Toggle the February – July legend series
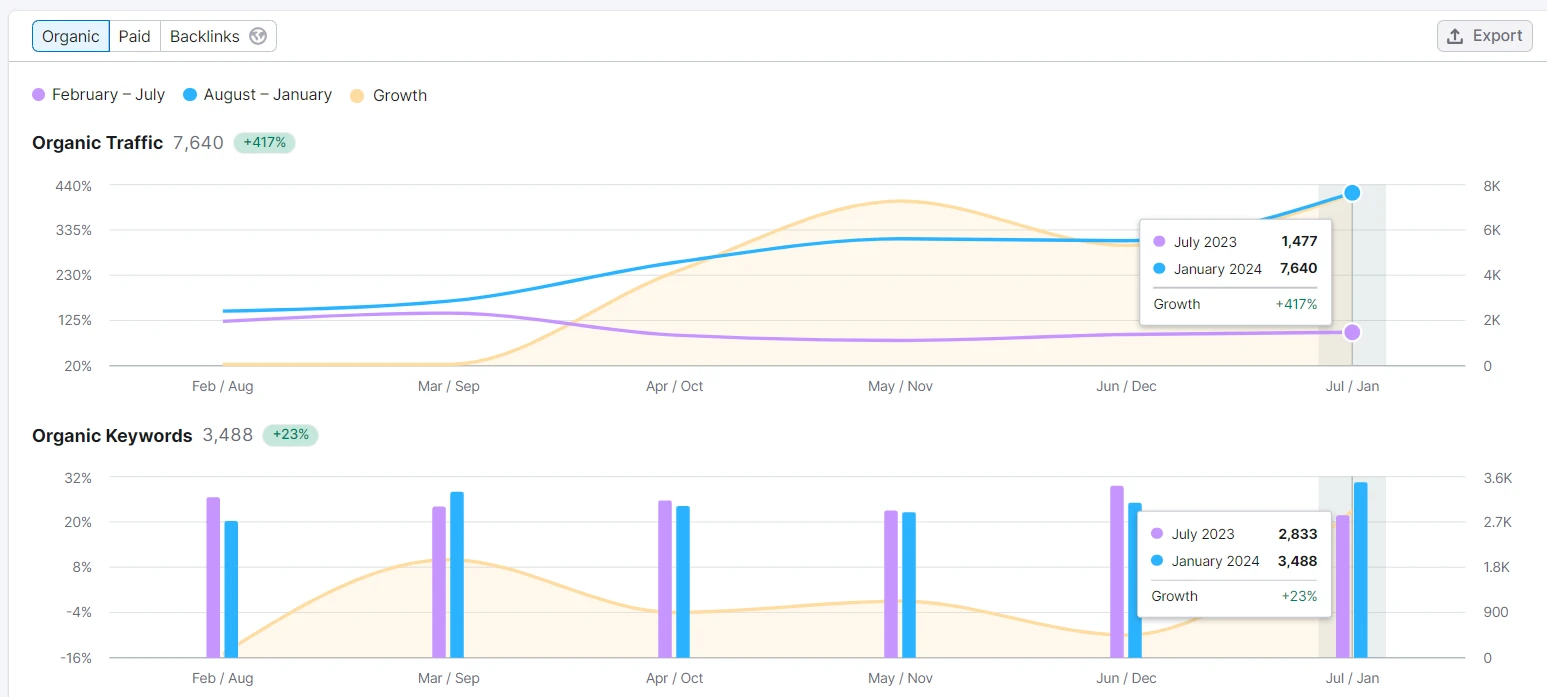1547x697 pixels. tap(99, 95)
